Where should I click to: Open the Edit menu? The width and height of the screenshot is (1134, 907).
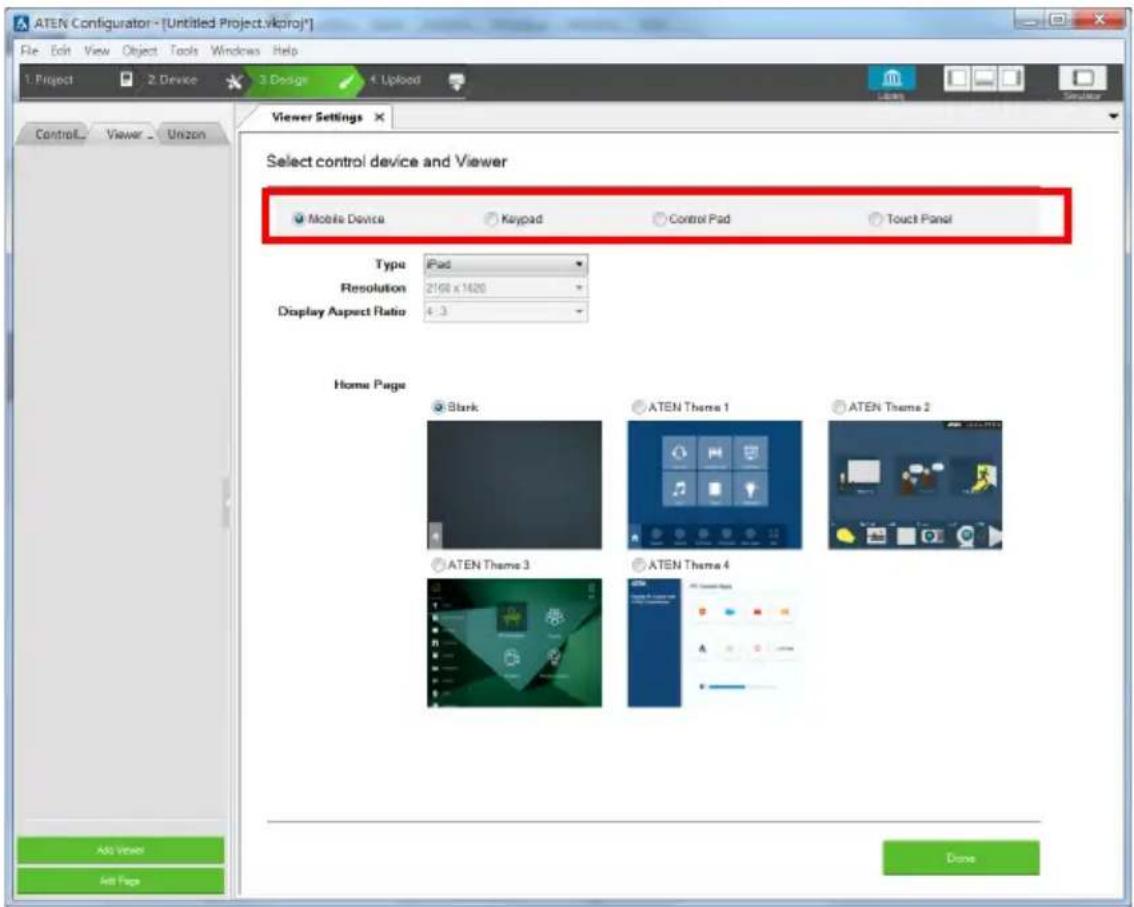pyautogui.click(x=61, y=51)
